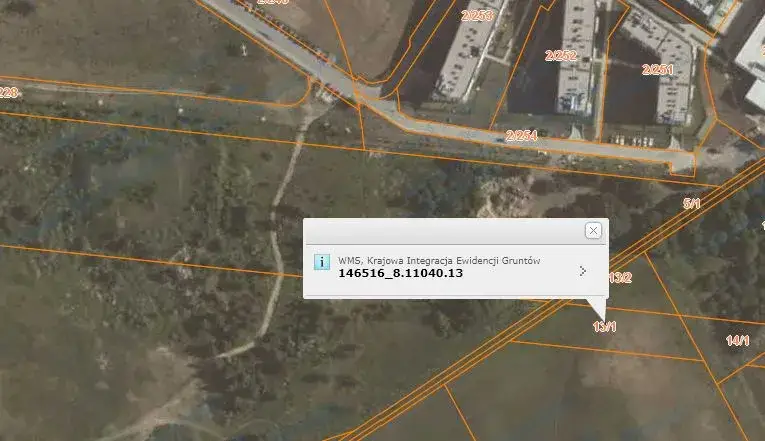Select parcel ID 146516_8.11040.13 text
This screenshot has height=441, width=765.
[x=400, y=273]
